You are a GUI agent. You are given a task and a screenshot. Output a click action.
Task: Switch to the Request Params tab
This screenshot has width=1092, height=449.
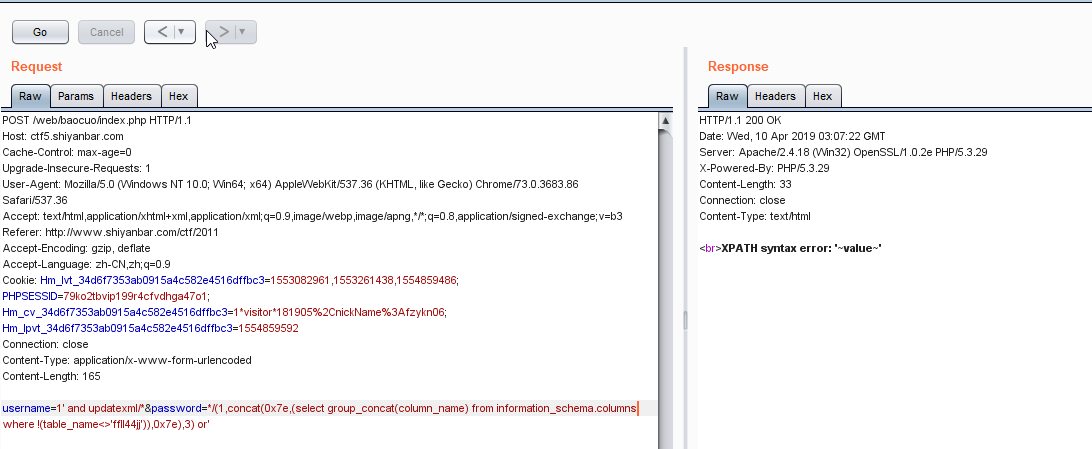tap(76, 96)
